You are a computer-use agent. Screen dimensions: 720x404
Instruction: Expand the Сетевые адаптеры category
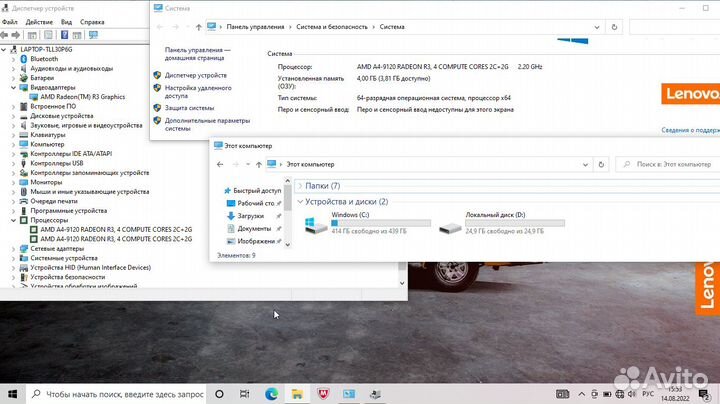pos(13,248)
